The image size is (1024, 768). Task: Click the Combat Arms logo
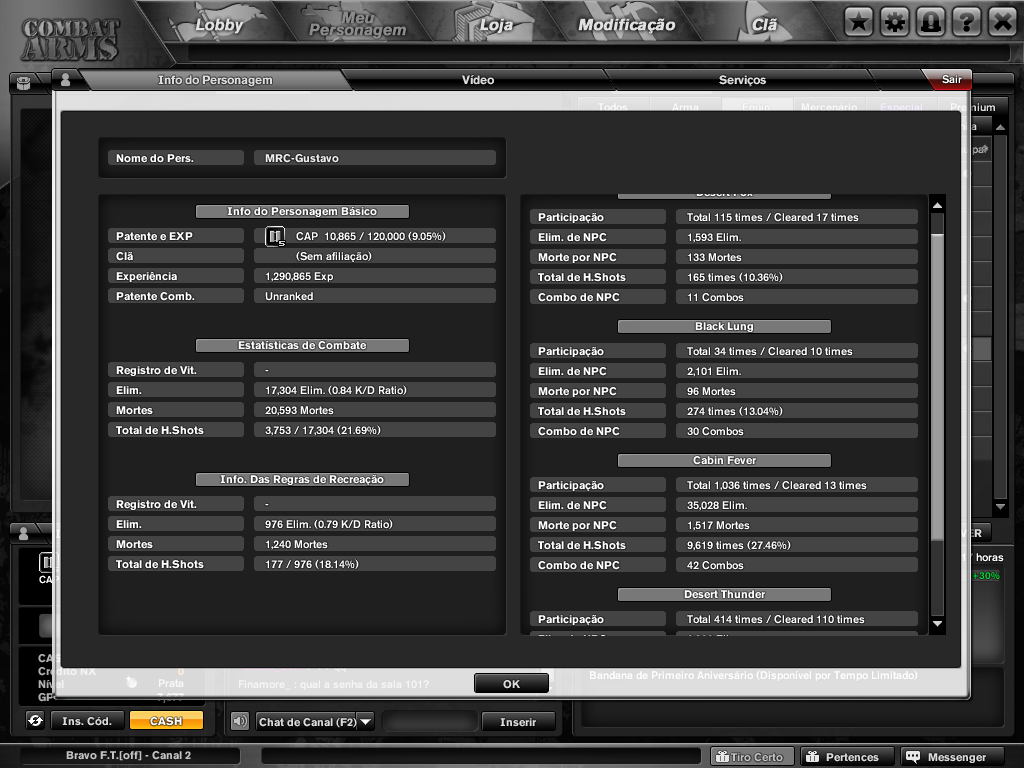(70, 38)
